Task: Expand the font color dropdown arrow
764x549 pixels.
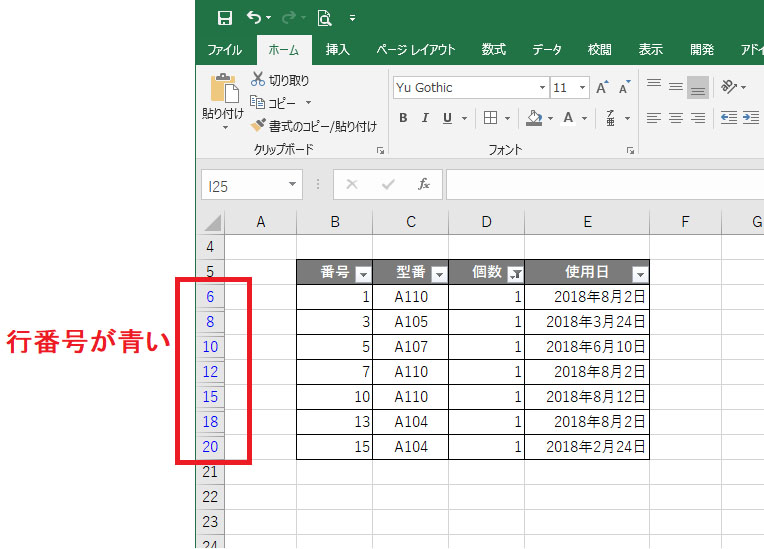Action: 584,118
